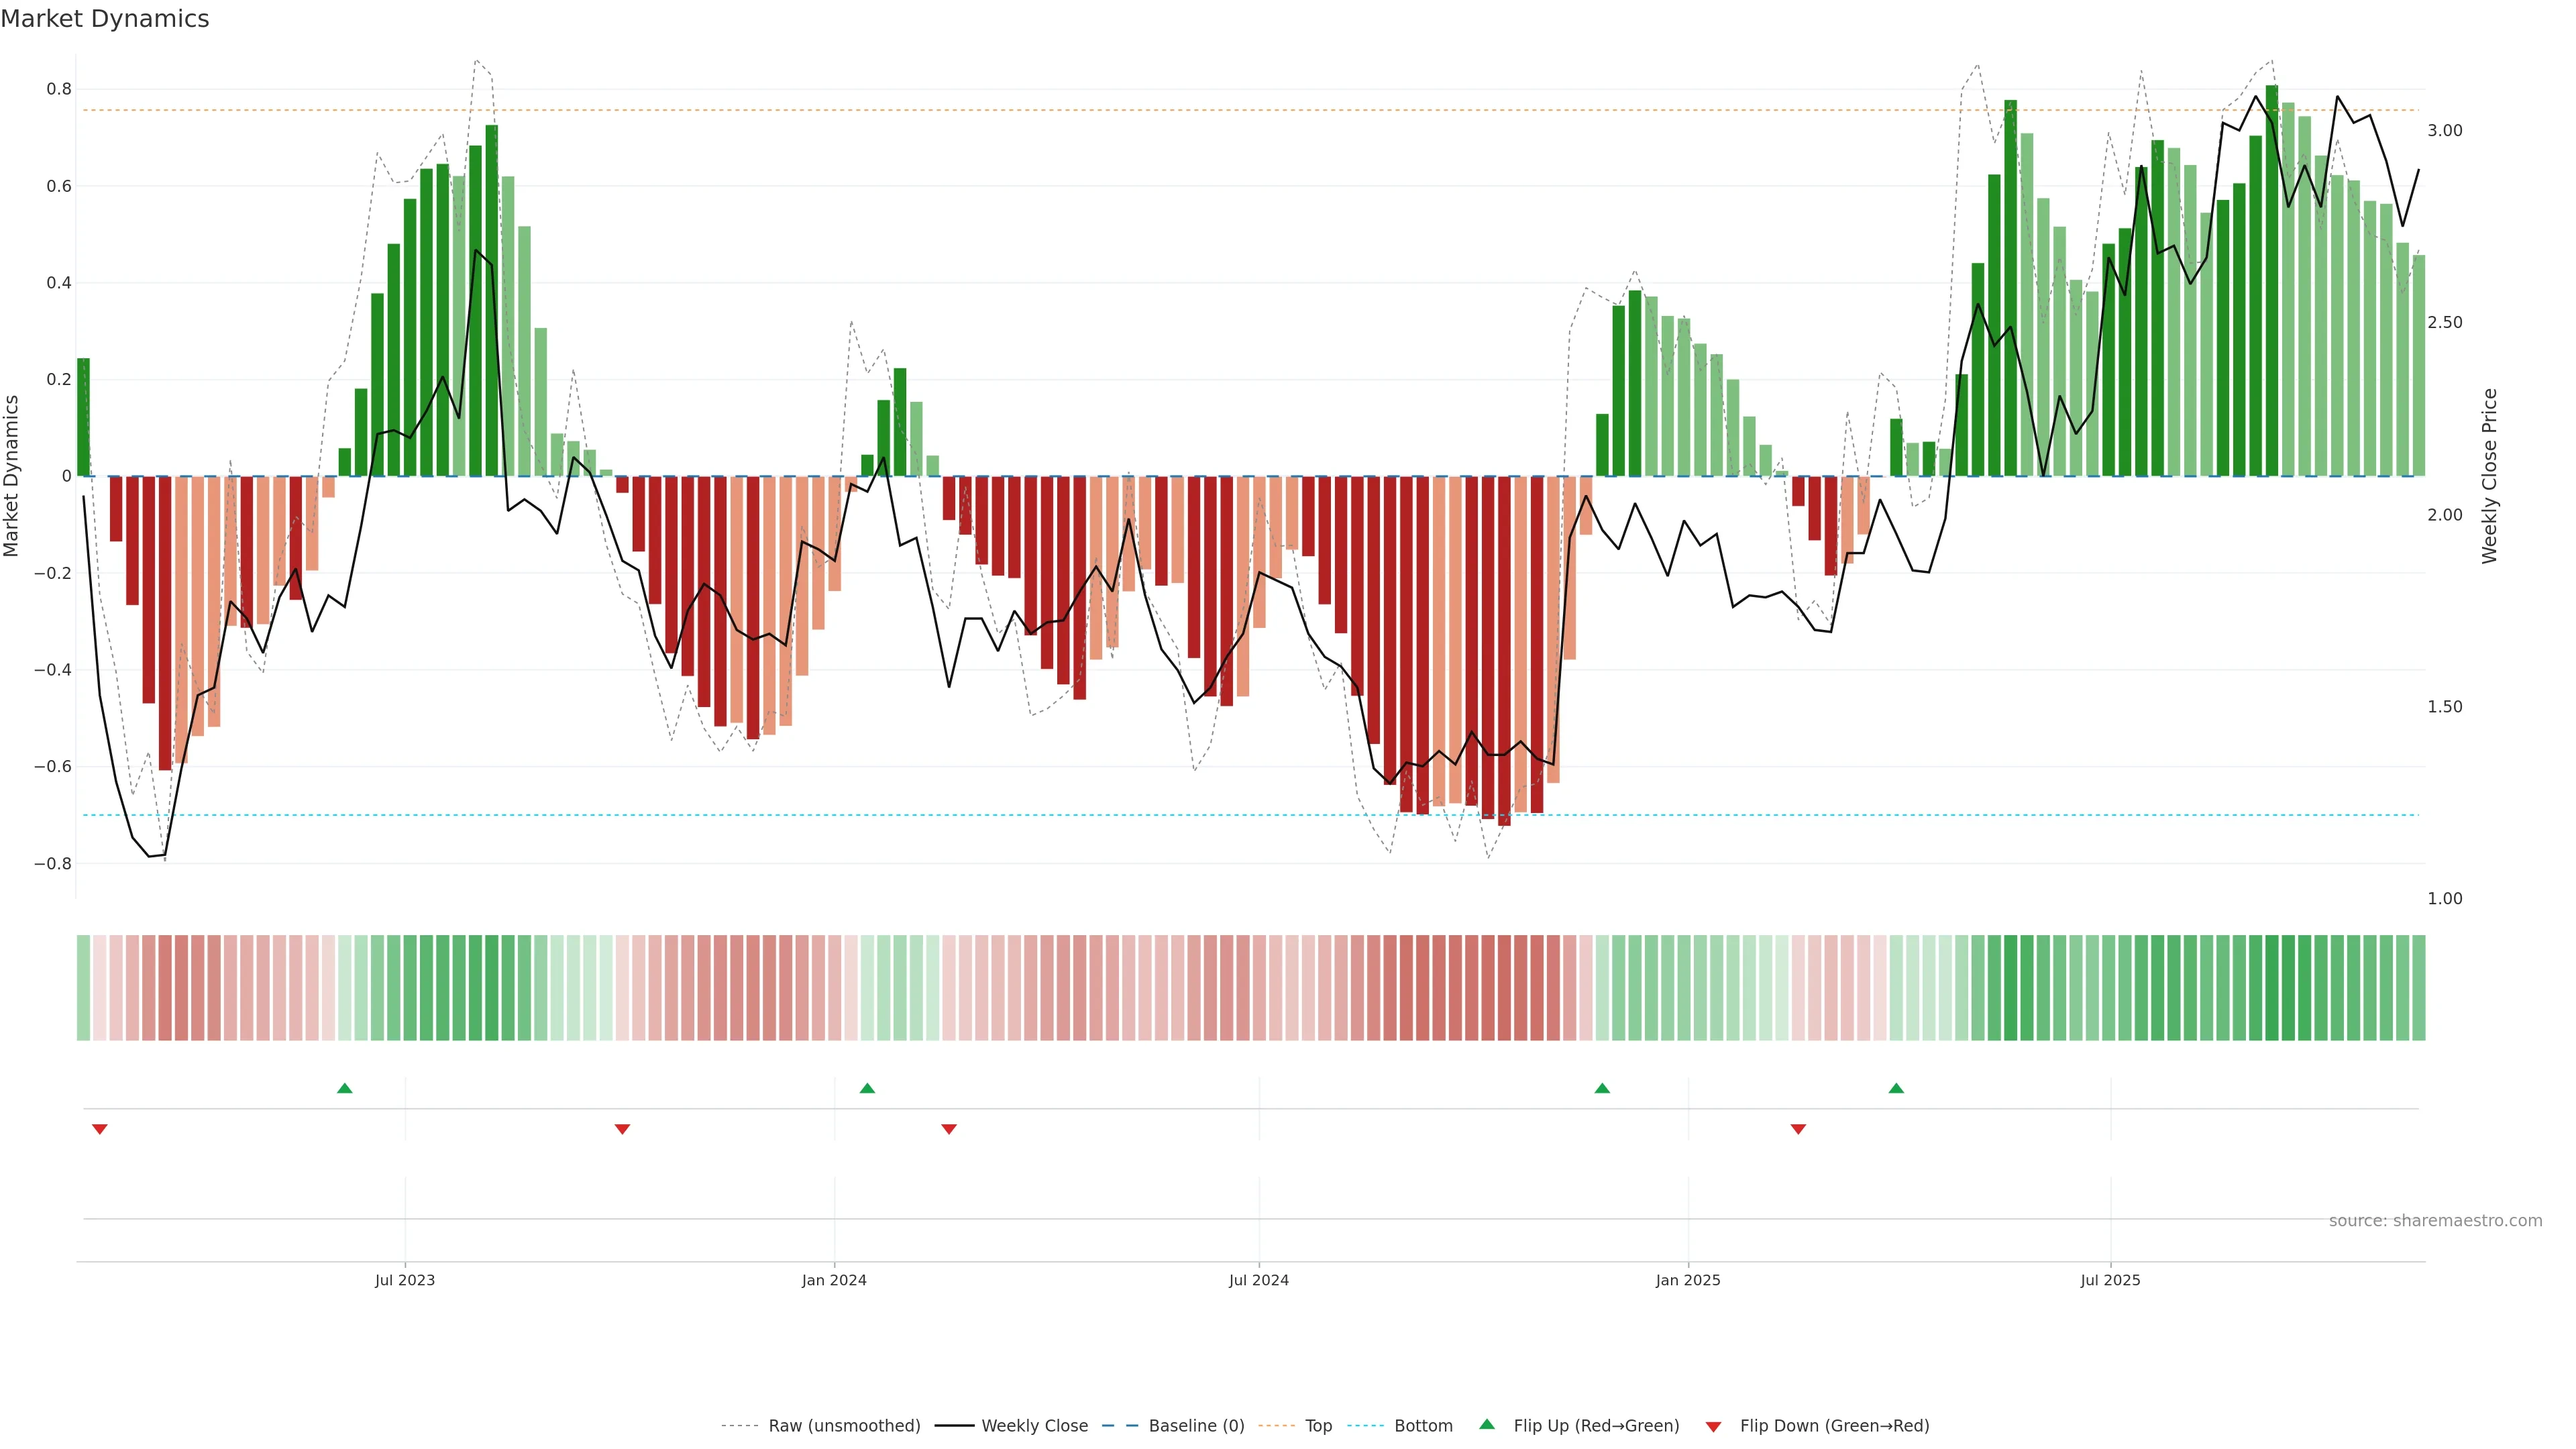
Task: Click the leftmost red Flip Down triangle marker
Action: click(99, 1129)
